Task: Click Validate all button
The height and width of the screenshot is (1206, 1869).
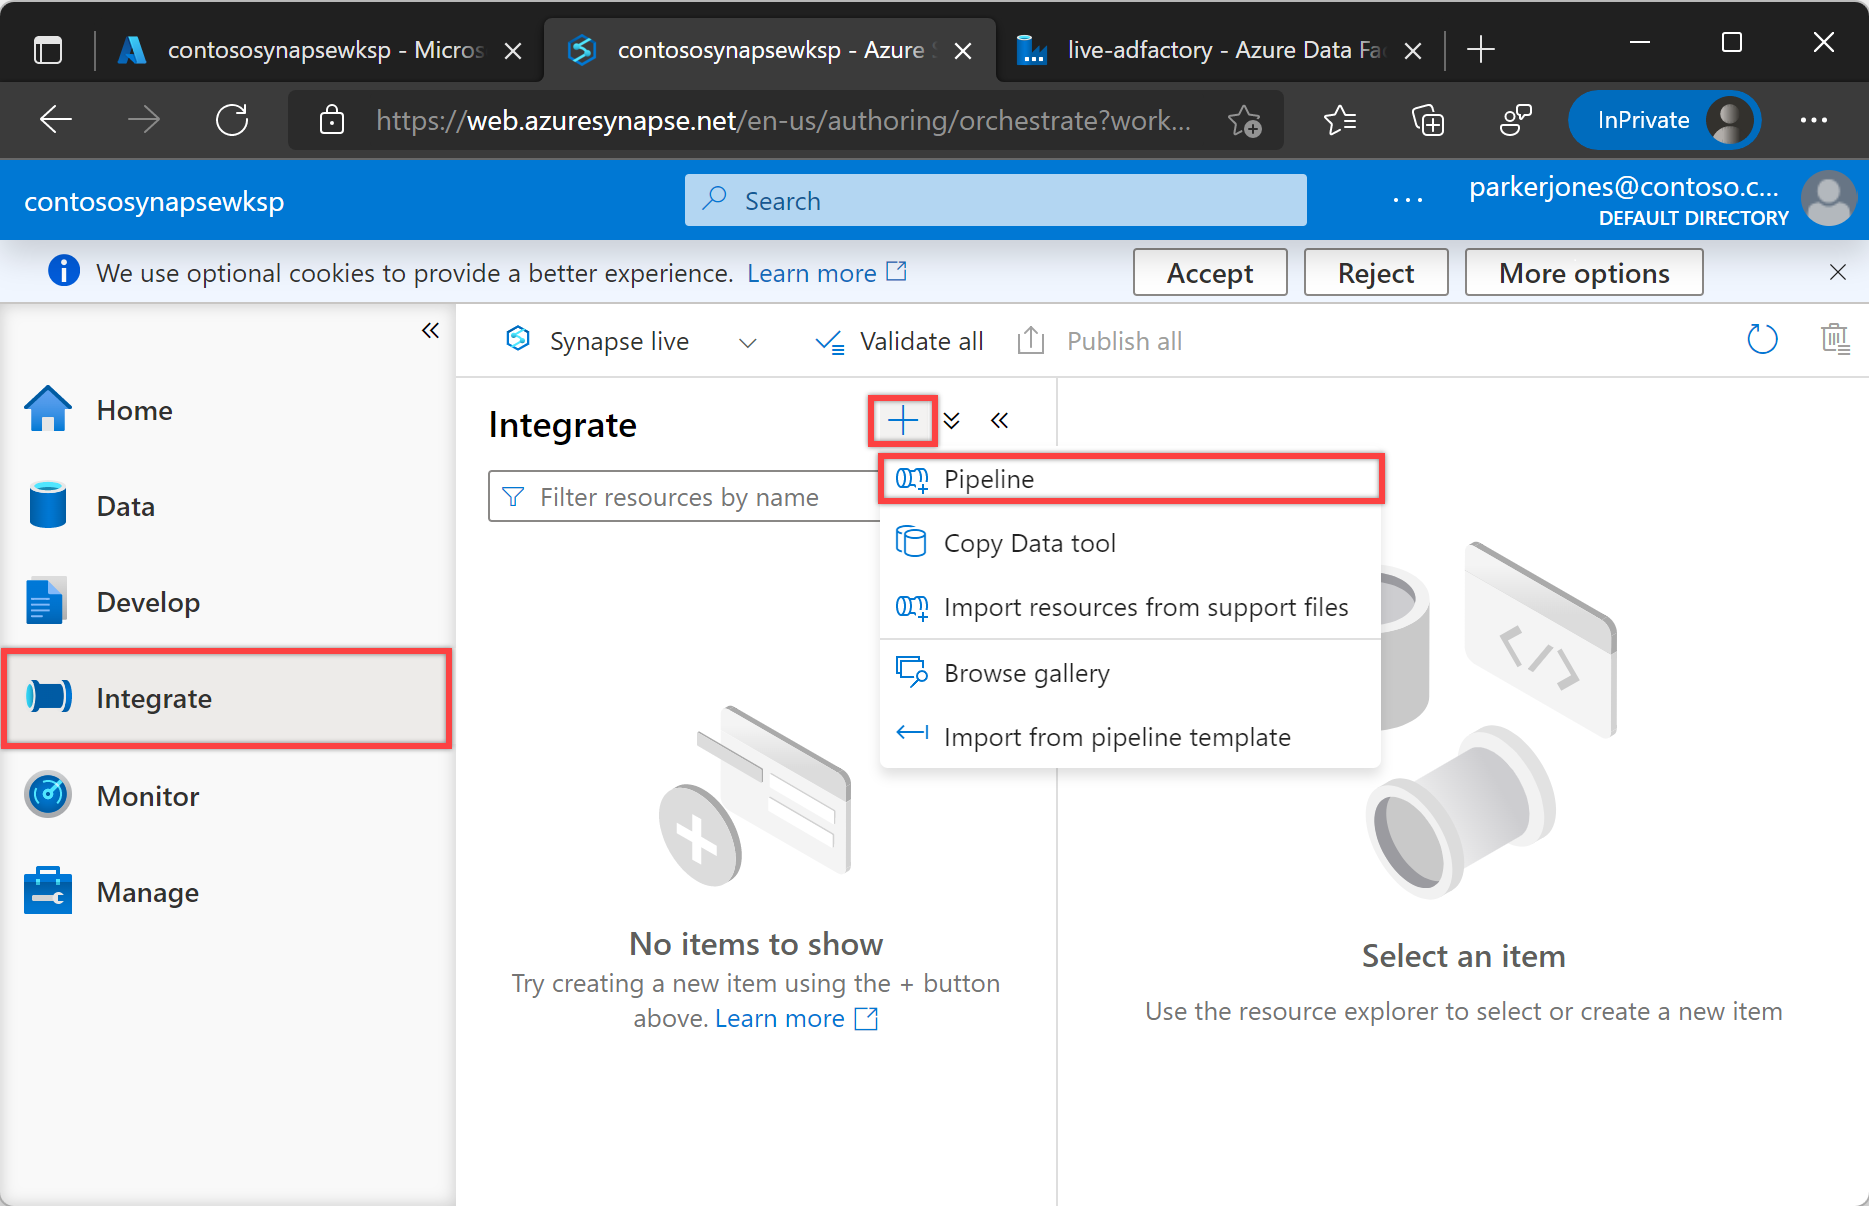Action: pos(900,342)
